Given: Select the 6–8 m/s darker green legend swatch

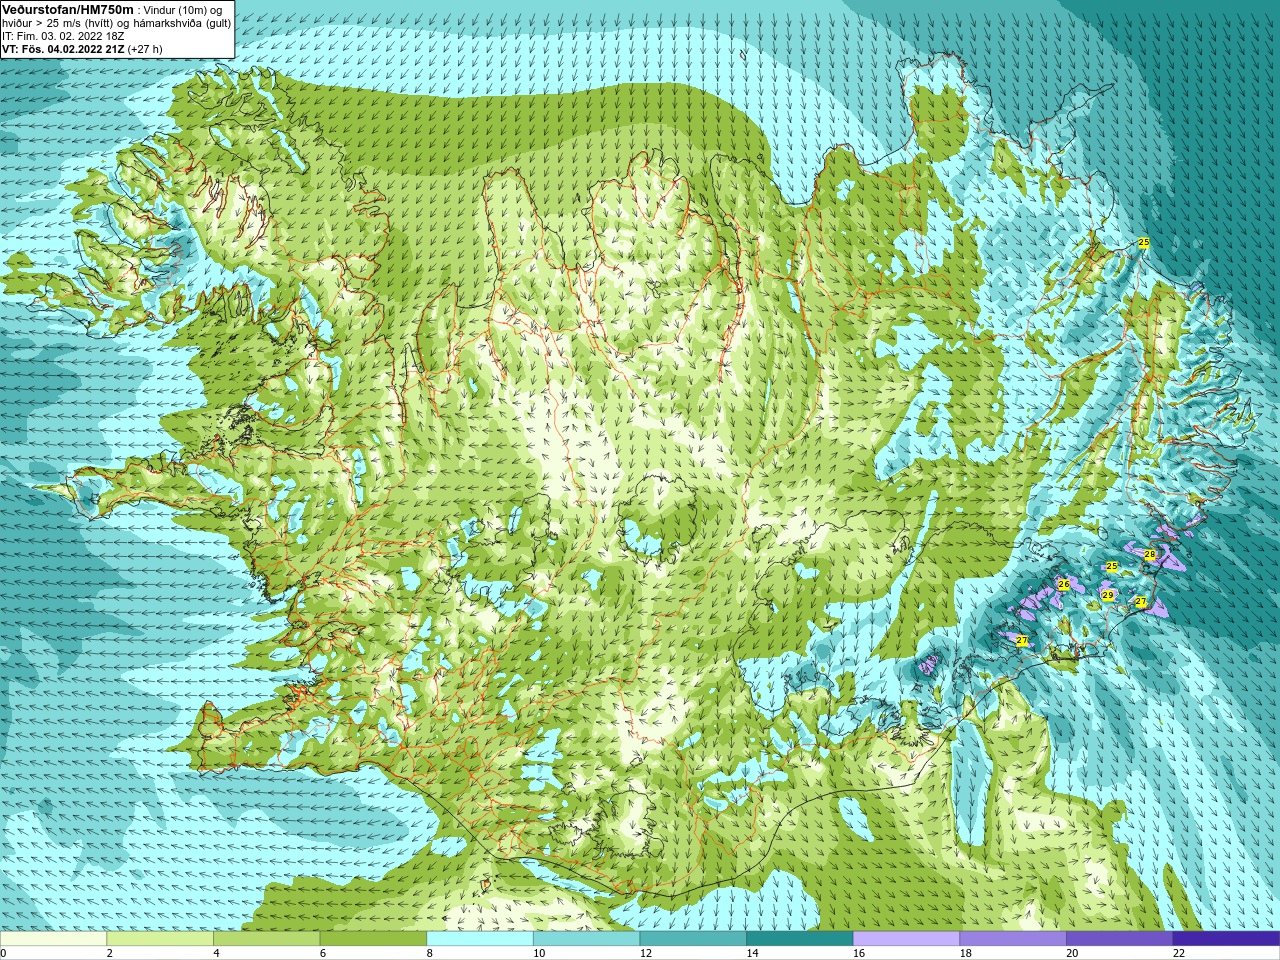Looking at the screenshot, I should [x=373, y=939].
